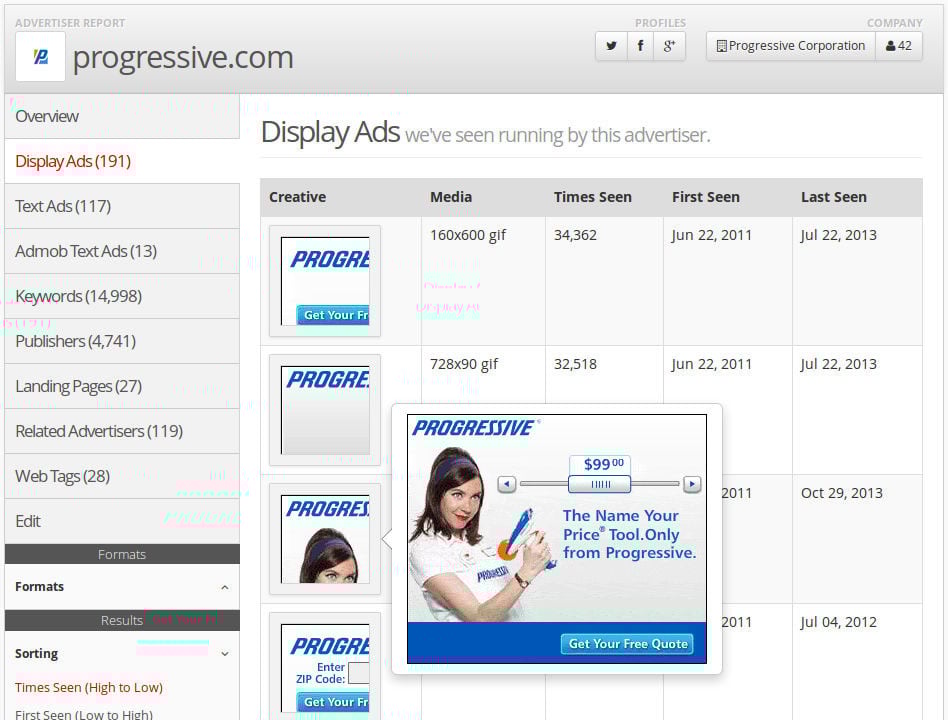Image resolution: width=948 pixels, height=720 pixels.
Task: Click Get Your Free button in first thumbnail
Action: [333, 315]
